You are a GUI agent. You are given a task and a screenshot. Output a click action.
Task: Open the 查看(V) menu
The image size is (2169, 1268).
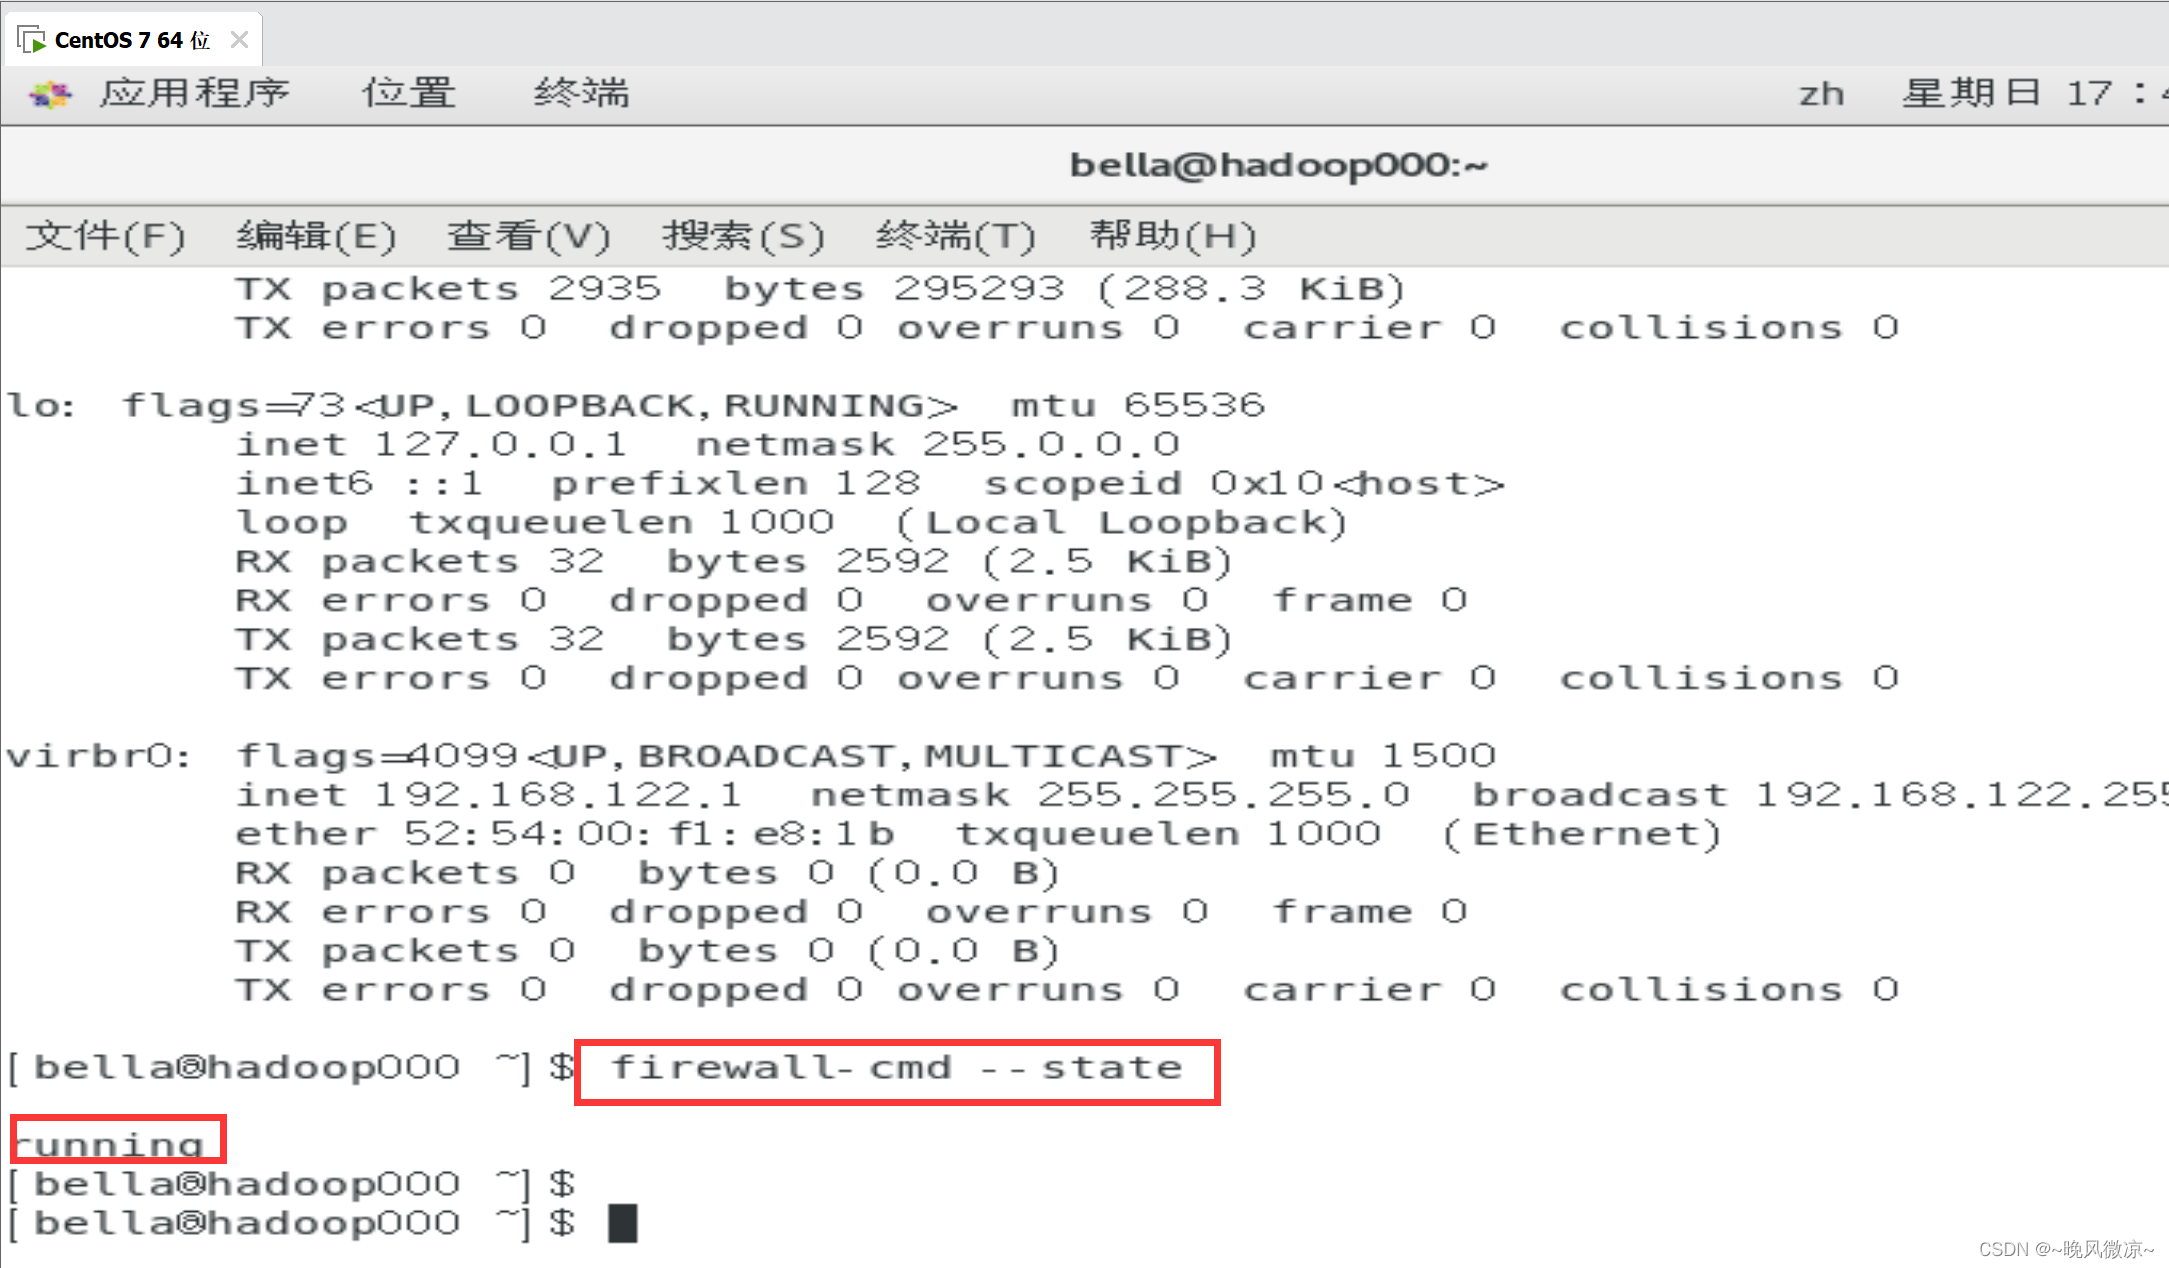[528, 236]
